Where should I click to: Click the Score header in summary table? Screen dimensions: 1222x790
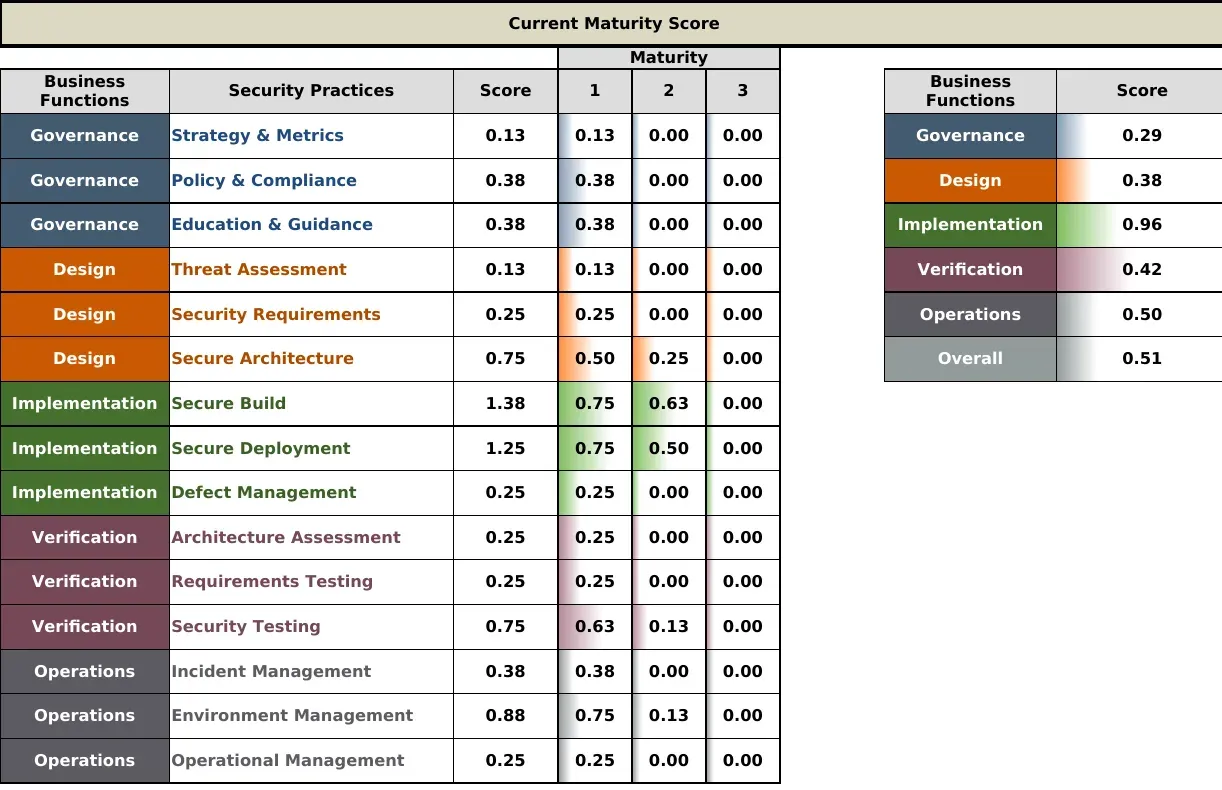click(1139, 91)
